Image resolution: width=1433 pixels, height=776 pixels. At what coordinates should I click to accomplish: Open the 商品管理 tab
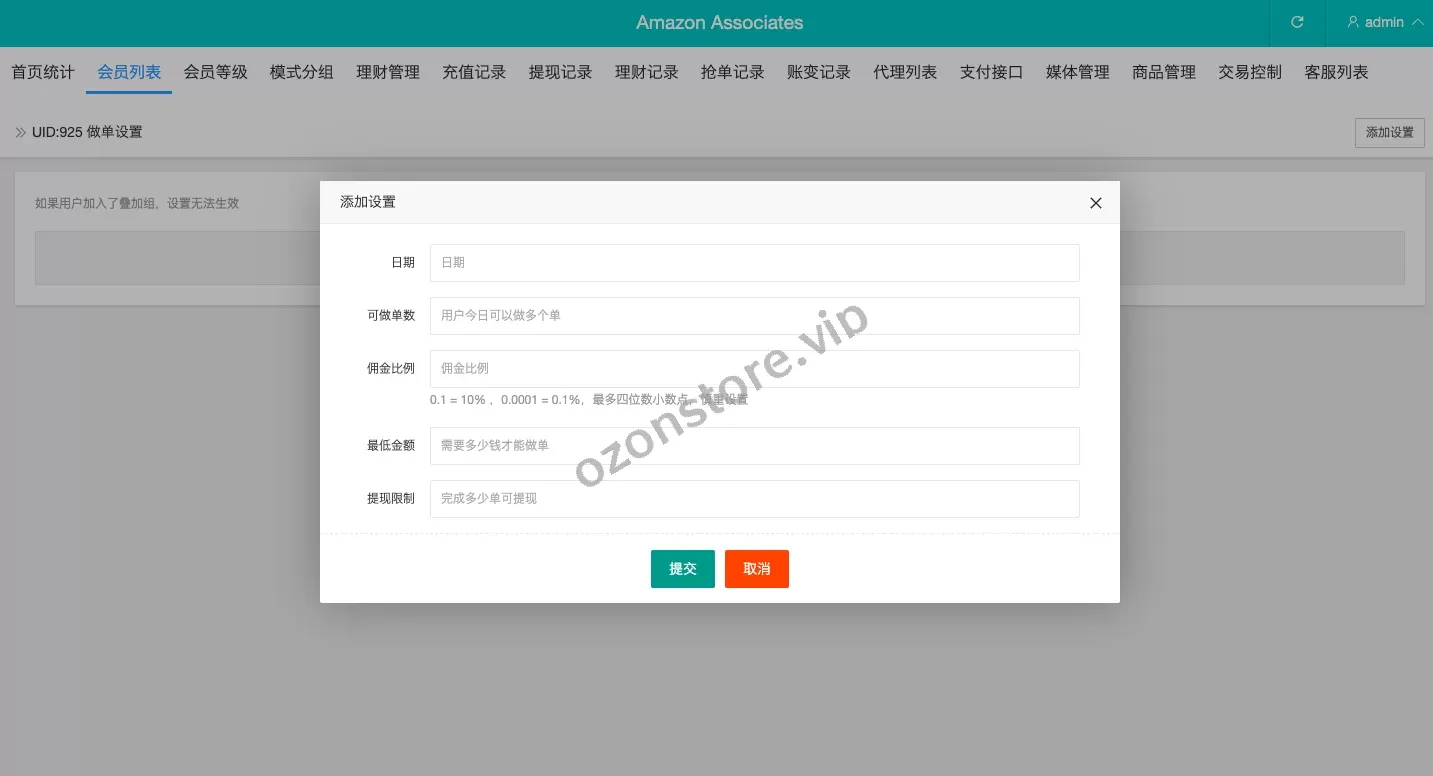click(1164, 72)
